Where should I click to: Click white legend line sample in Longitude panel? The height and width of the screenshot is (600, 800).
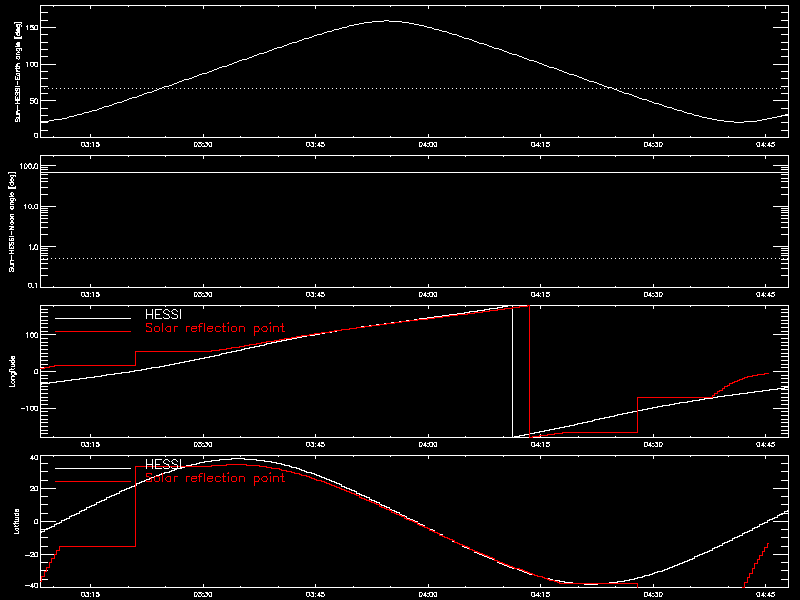click(93, 318)
